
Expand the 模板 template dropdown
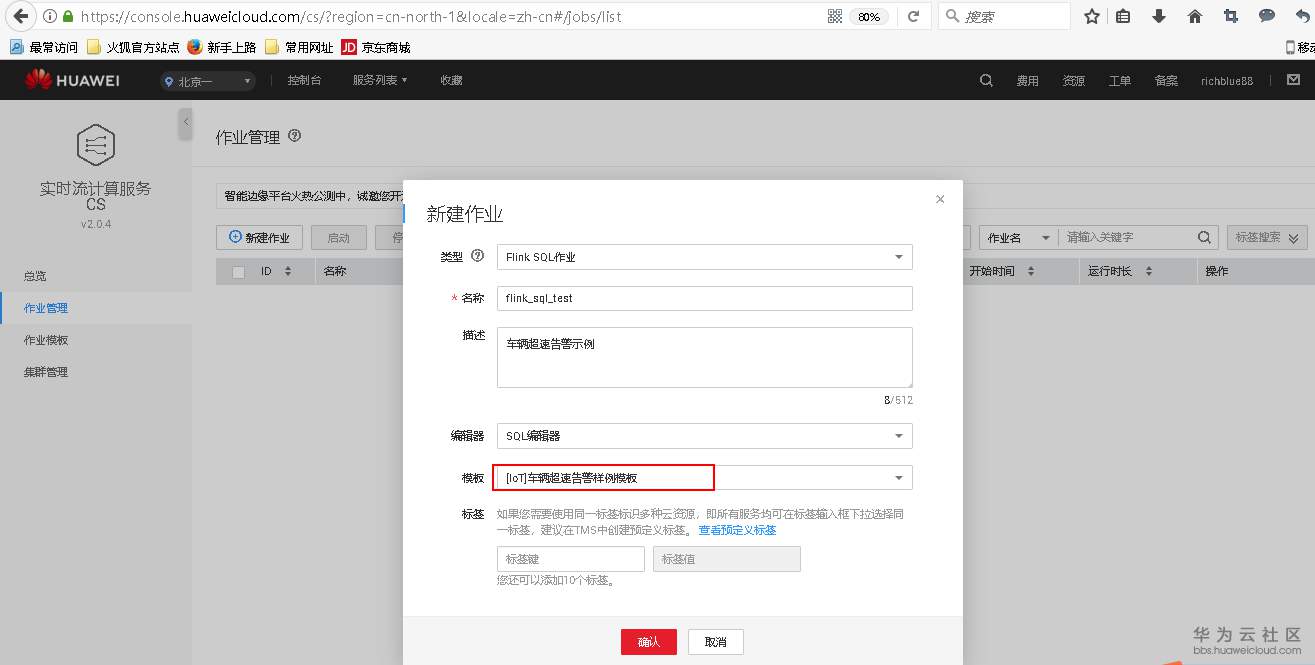tap(898, 477)
